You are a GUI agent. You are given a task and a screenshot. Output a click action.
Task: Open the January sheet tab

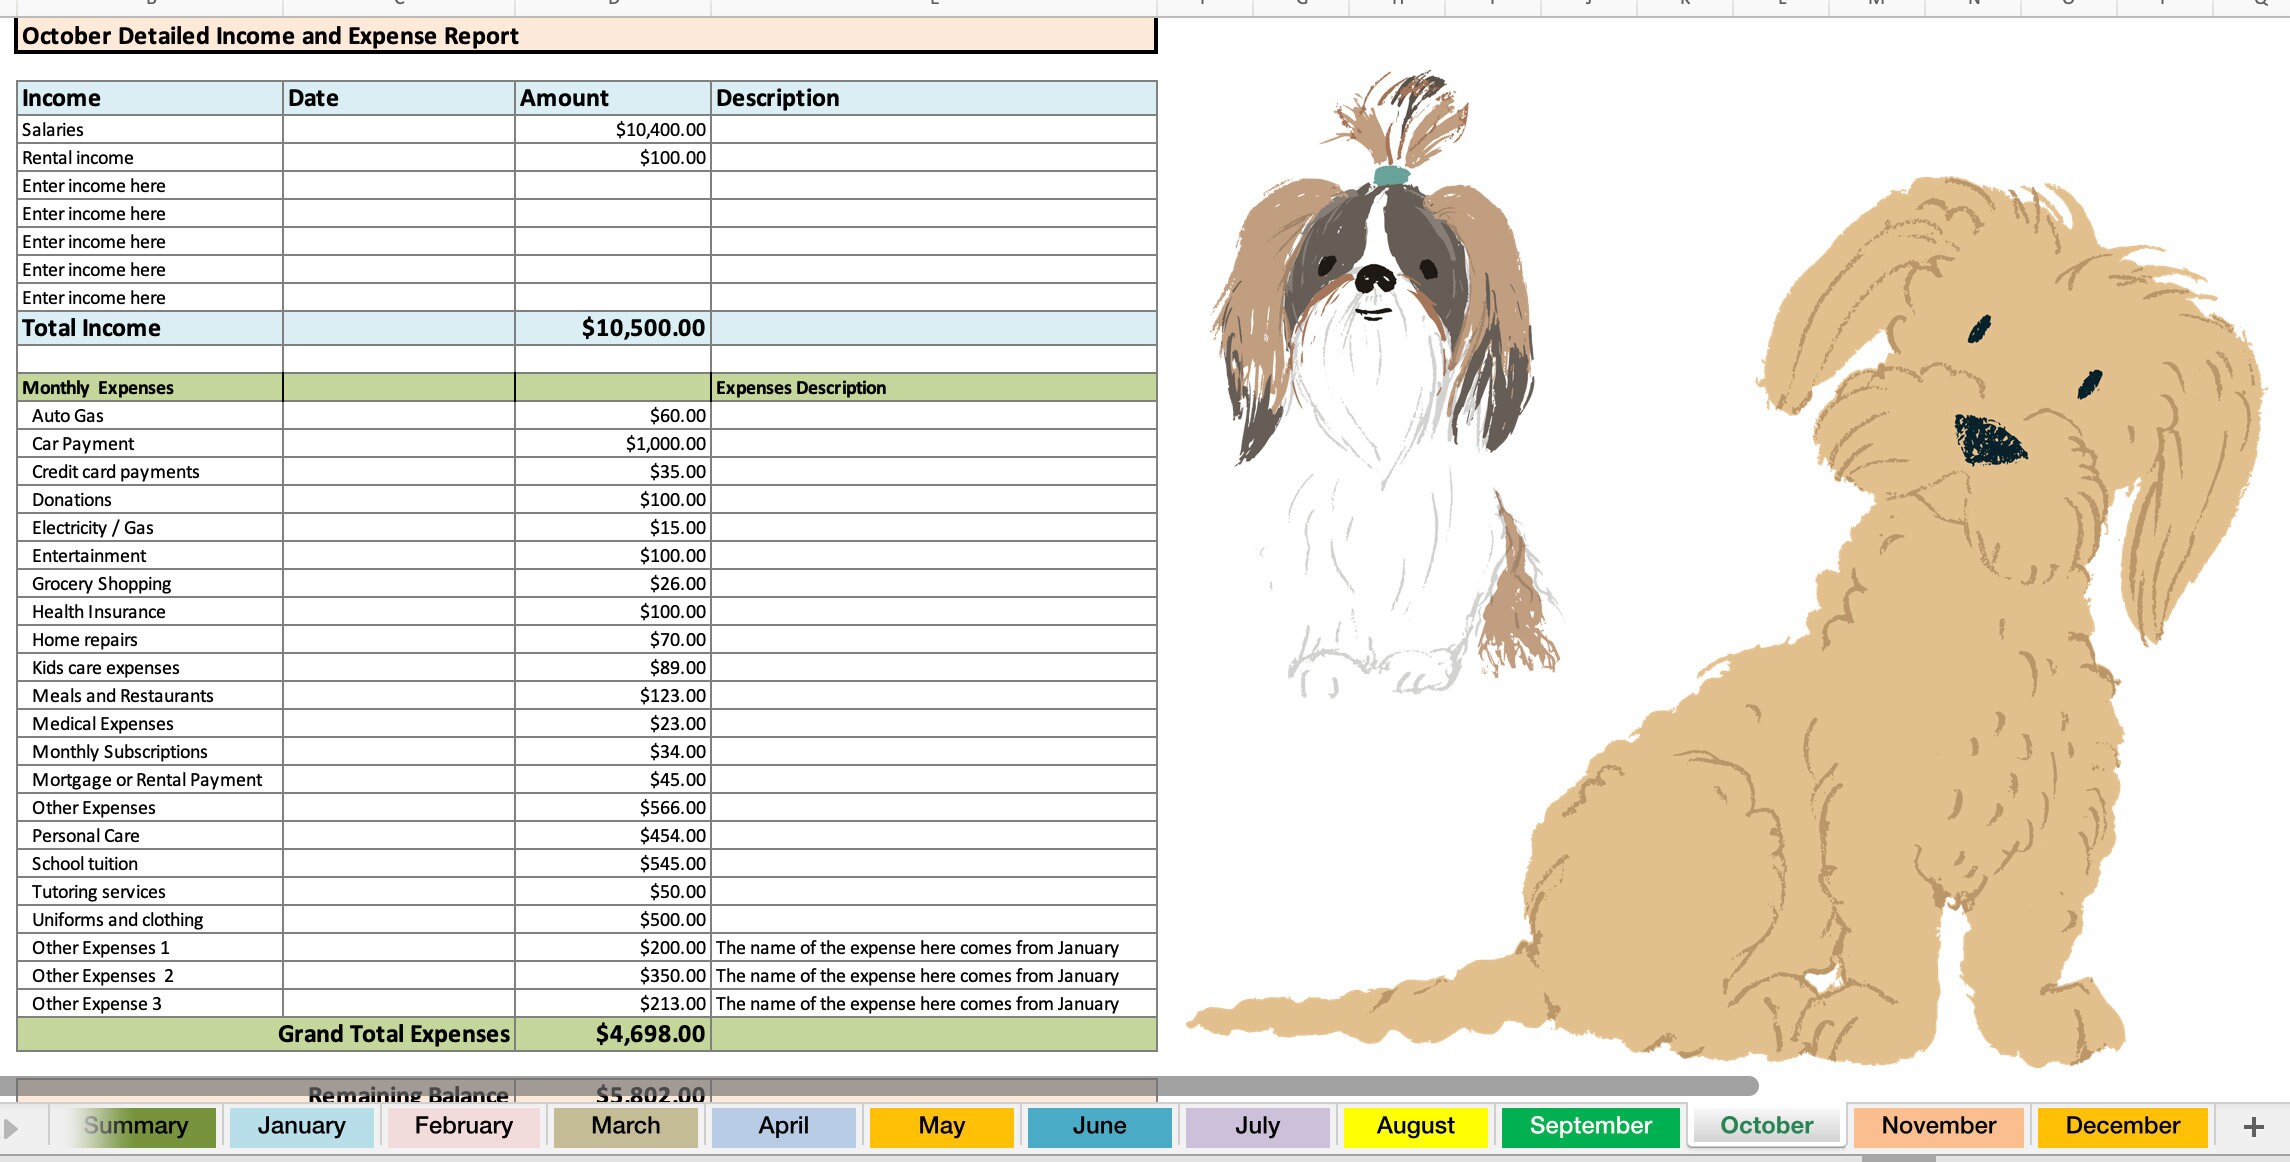[x=302, y=1126]
